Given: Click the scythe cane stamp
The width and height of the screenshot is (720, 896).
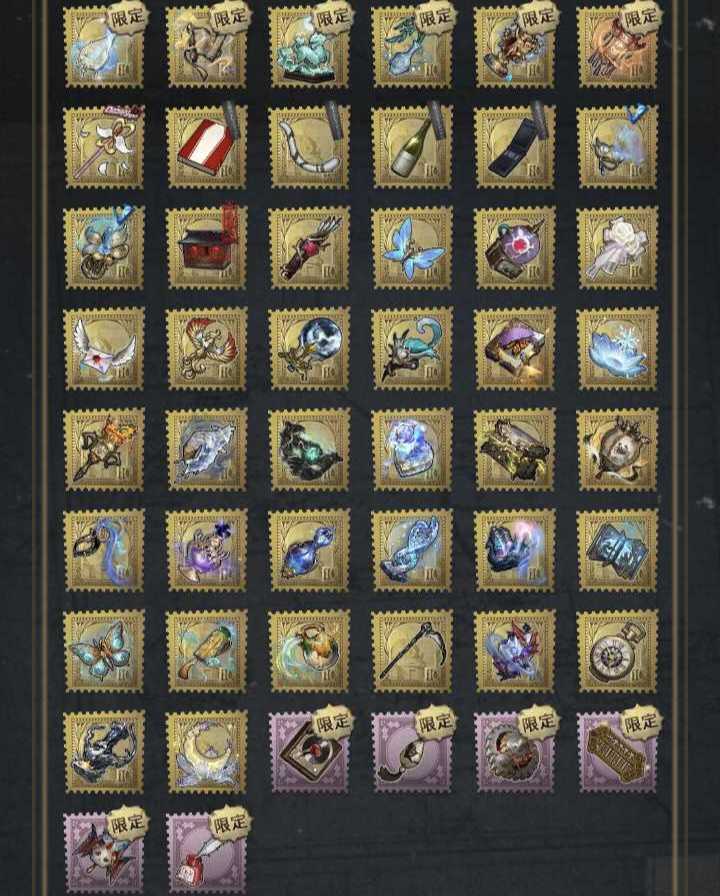Looking at the screenshot, I should tap(412, 651).
